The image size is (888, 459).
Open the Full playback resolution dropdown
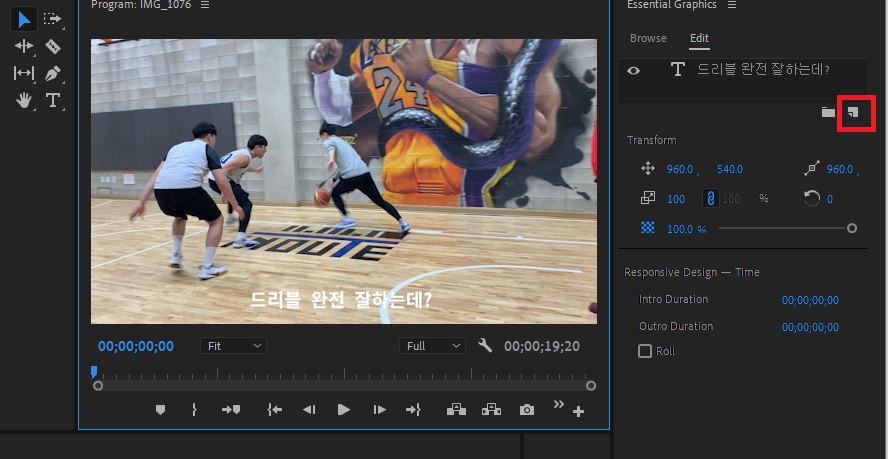(x=432, y=346)
